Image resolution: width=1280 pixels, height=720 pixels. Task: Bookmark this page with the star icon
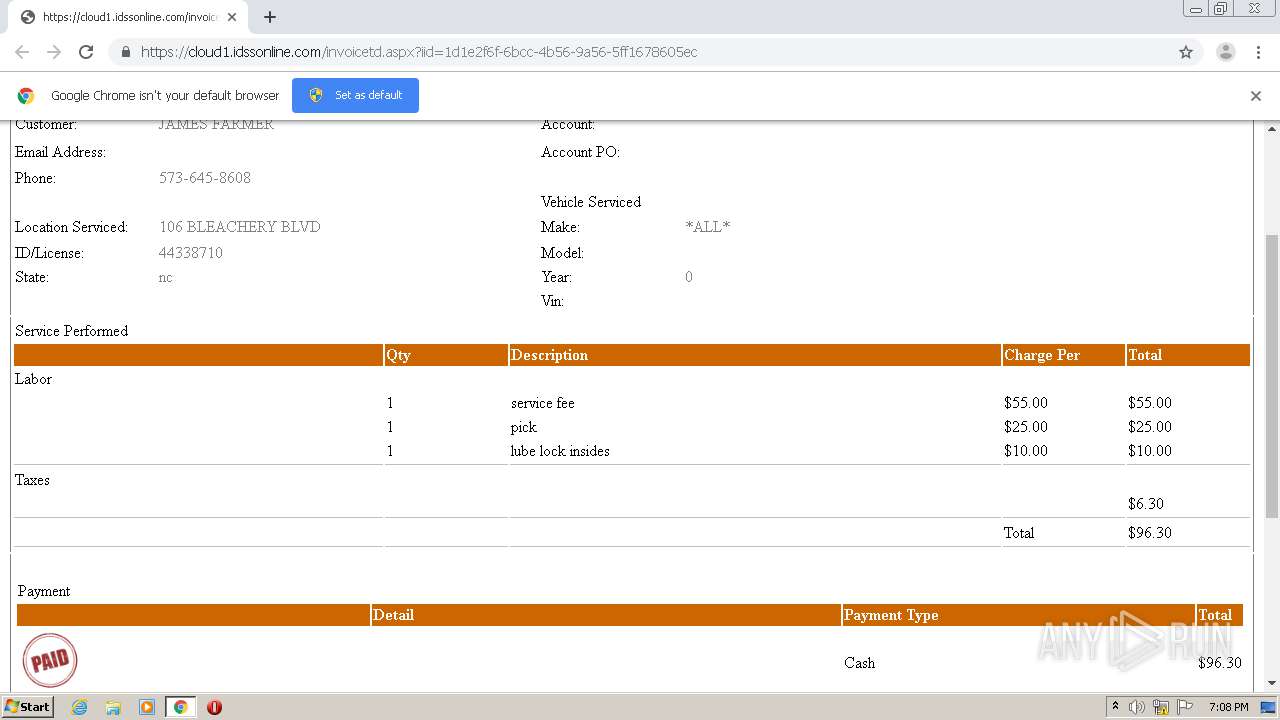pos(1186,52)
